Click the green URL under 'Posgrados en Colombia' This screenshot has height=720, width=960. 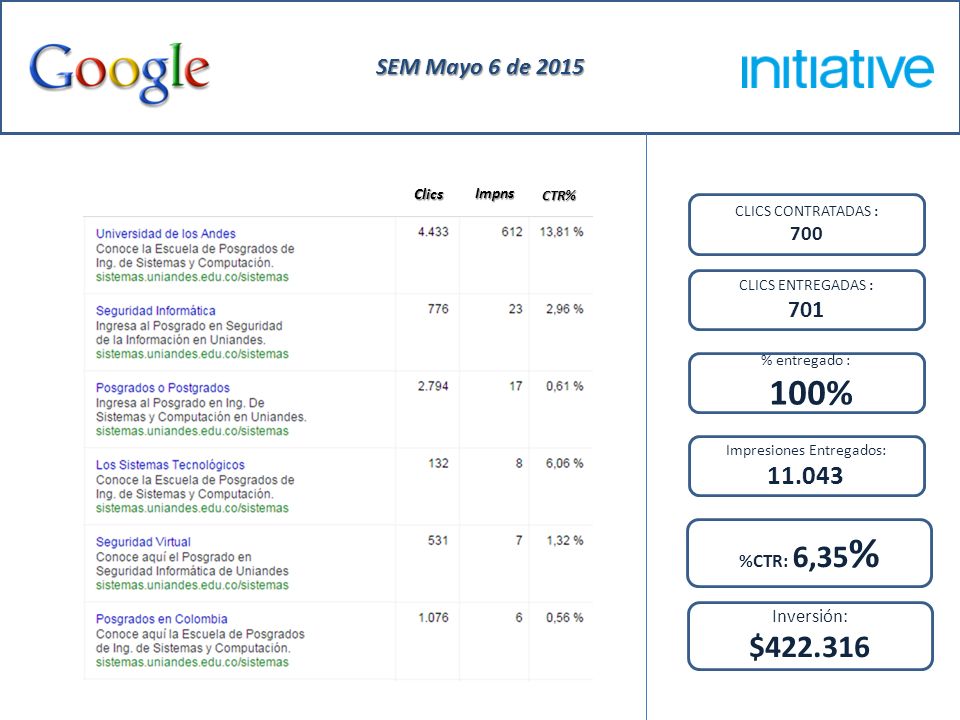coord(192,663)
